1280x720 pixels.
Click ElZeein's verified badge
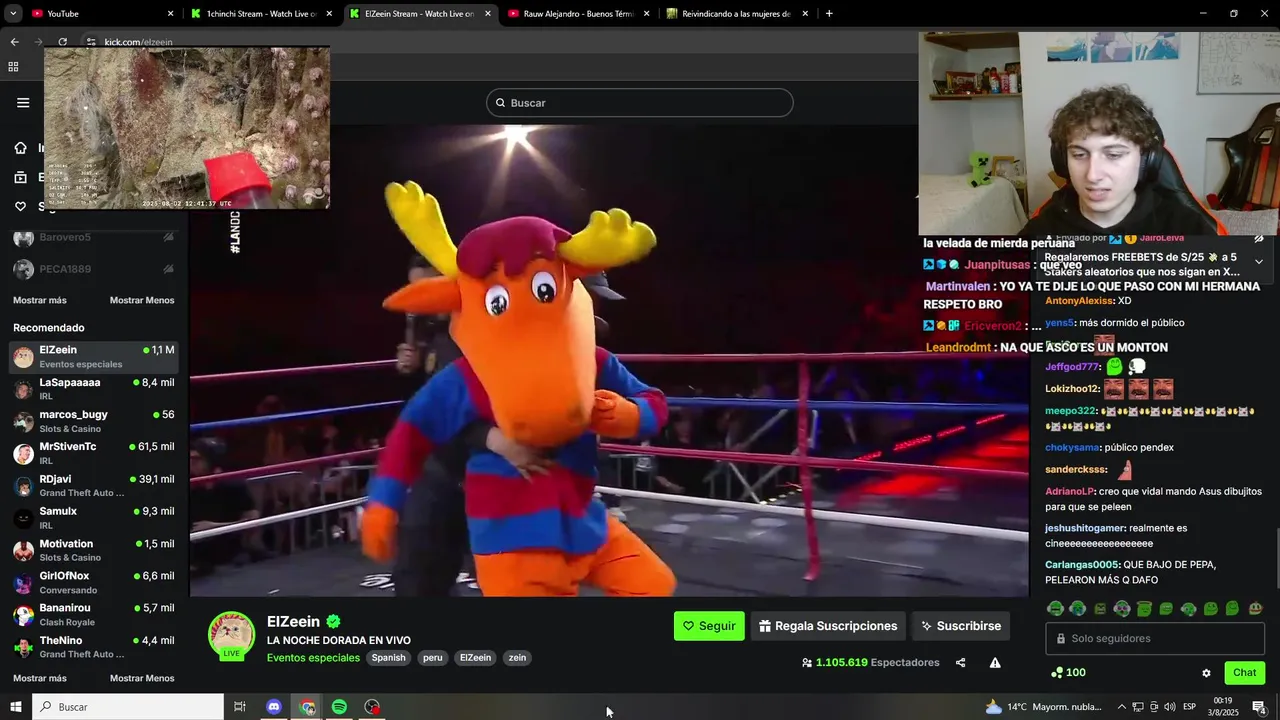pyautogui.click(x=334, y=621)
